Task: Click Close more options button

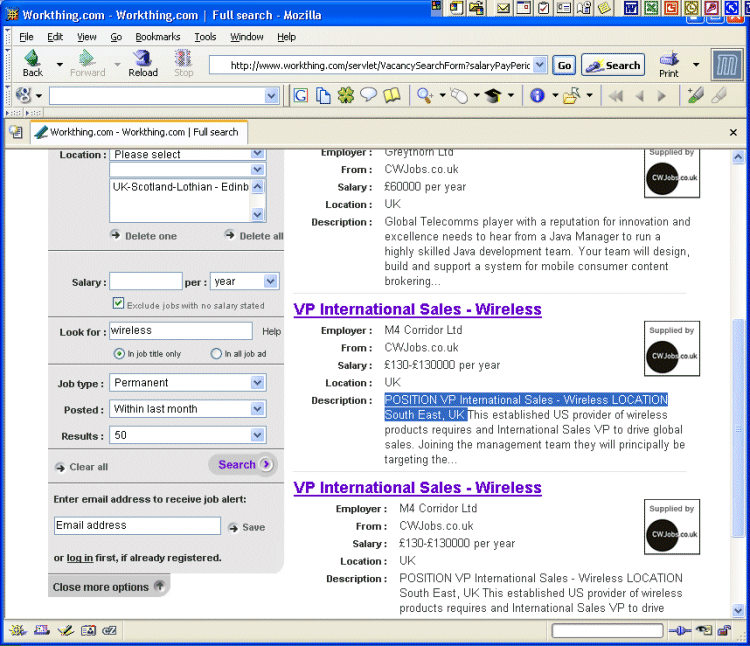Action: coord(109,587)
